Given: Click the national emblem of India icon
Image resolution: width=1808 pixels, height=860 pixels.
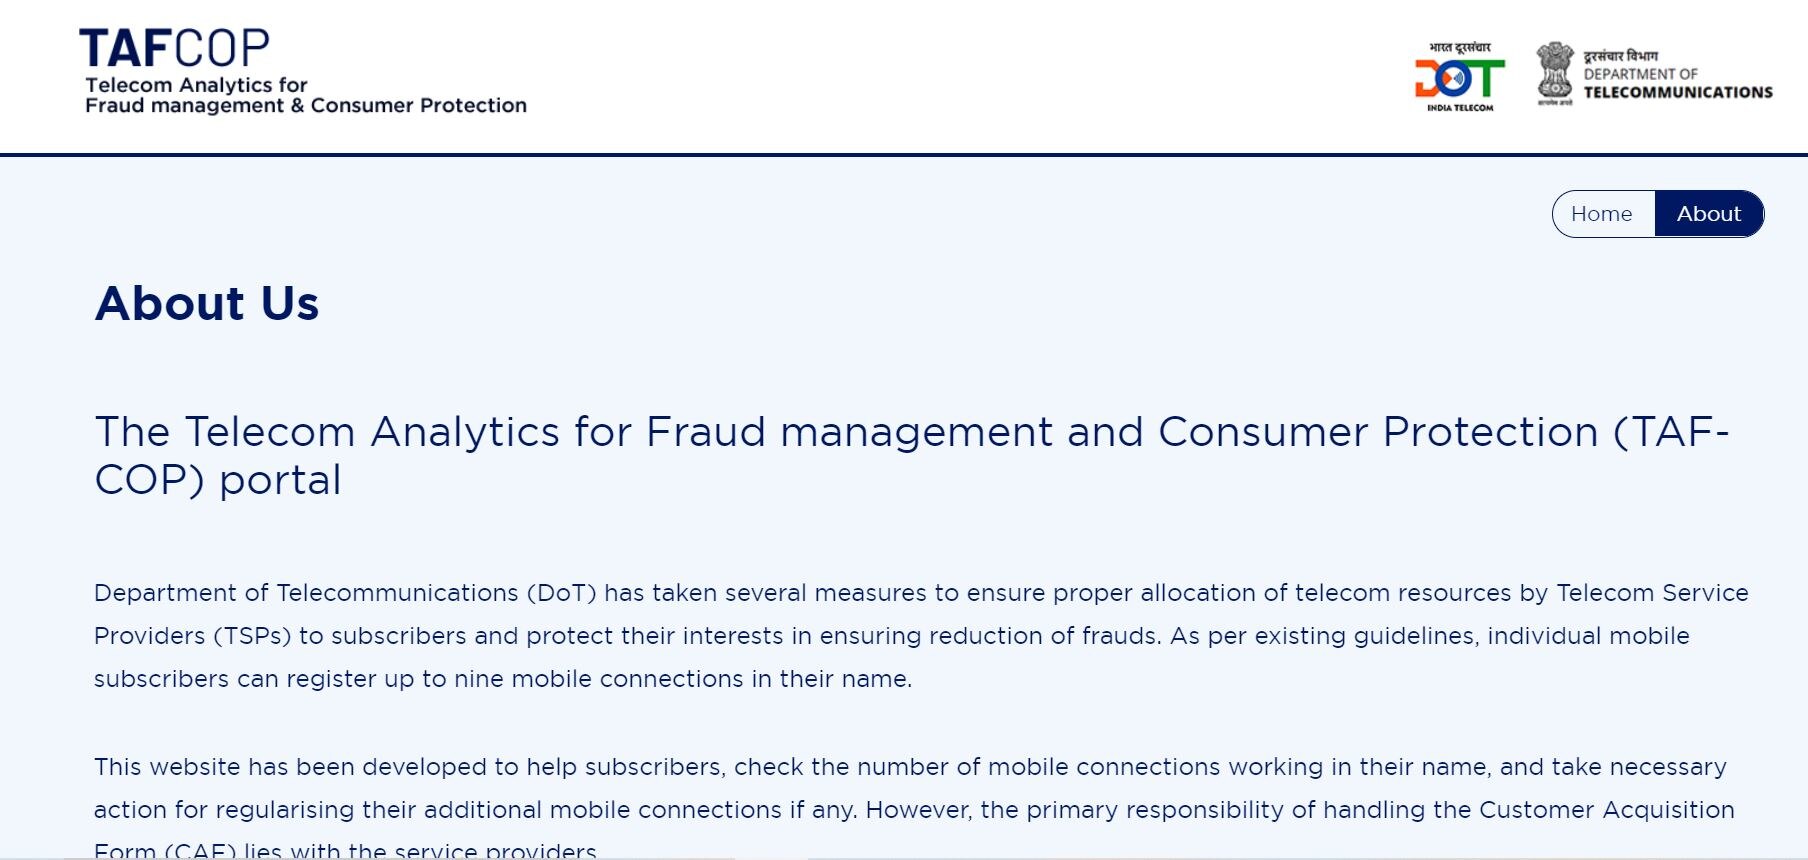Looking at the screenshot, I should pos(1554,72).
